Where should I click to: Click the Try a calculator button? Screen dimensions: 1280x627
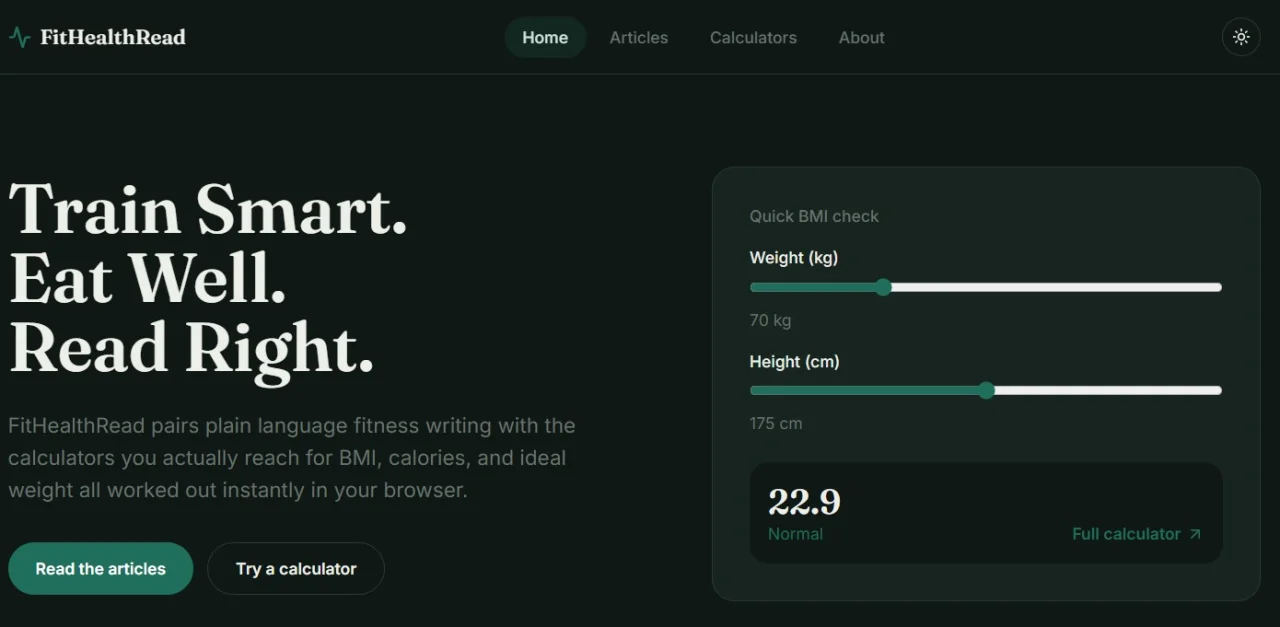tap(296, 568)
